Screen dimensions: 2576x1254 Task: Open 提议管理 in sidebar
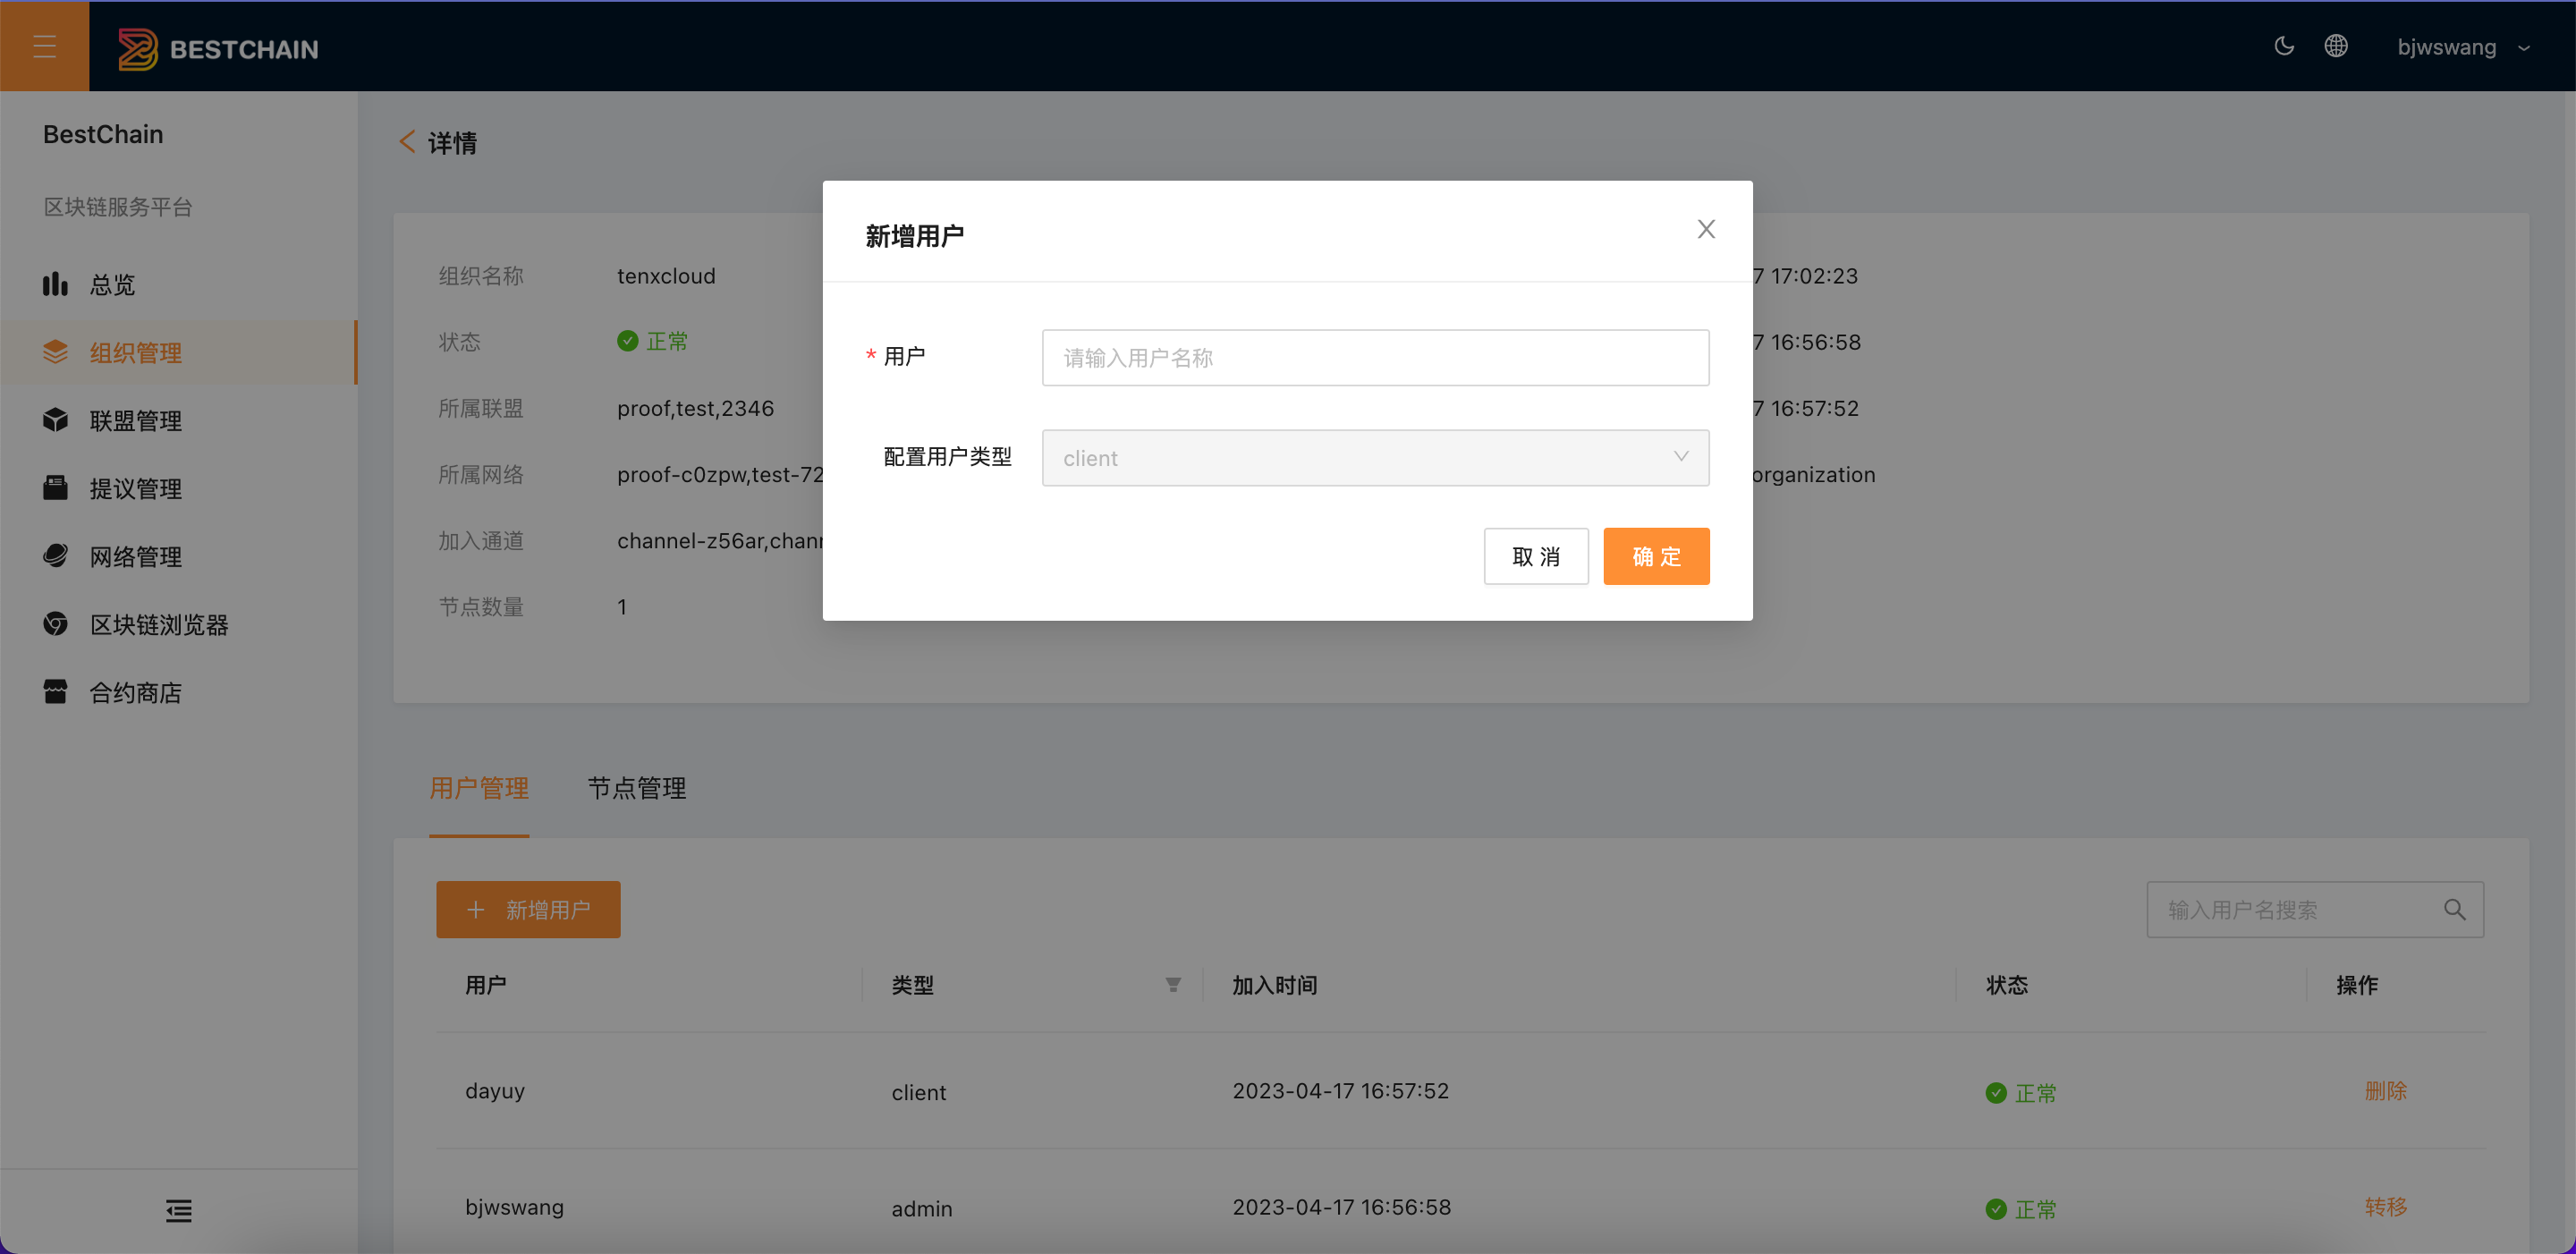179,488
